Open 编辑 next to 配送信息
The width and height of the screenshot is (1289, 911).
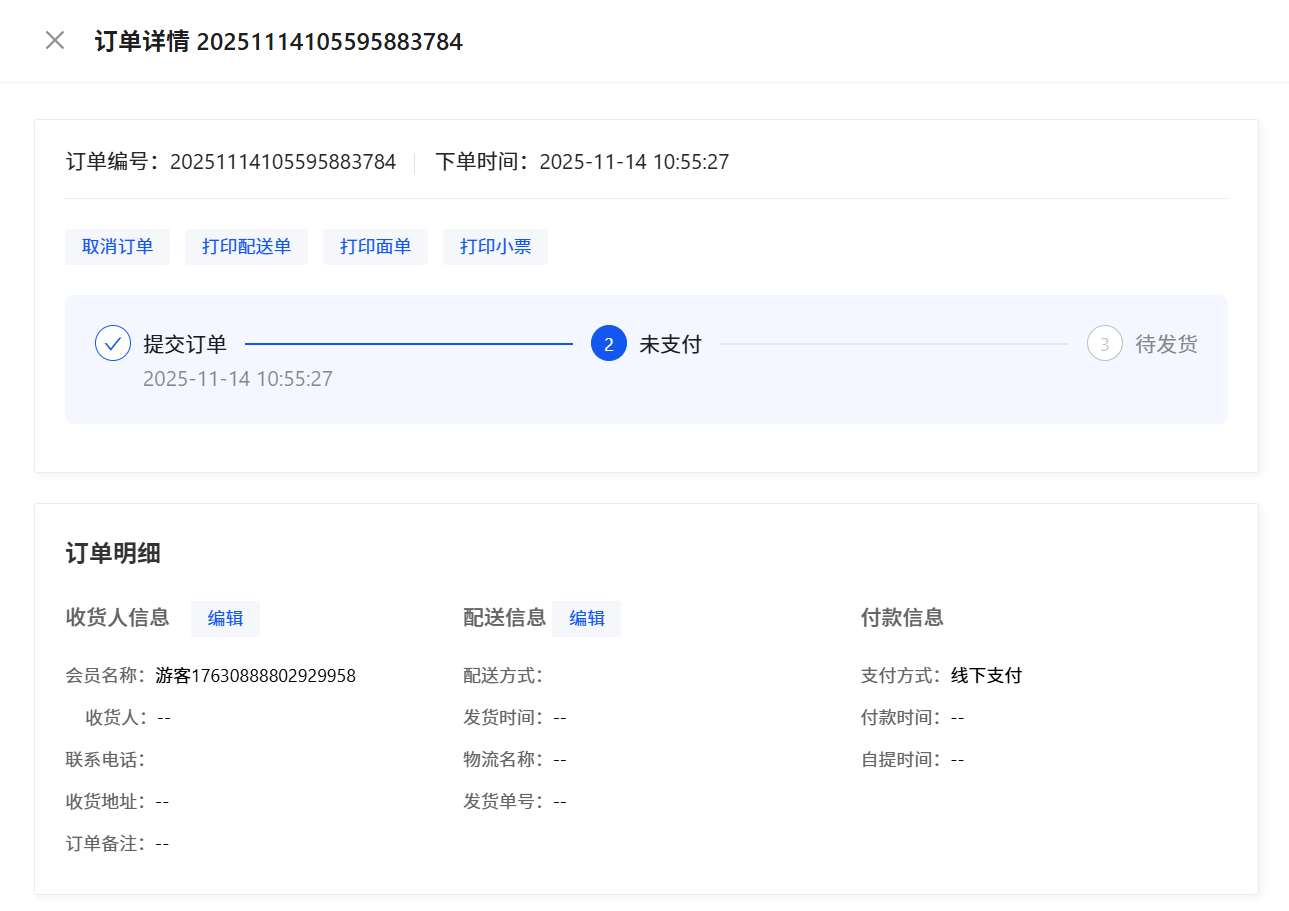(x=586, y=619)
